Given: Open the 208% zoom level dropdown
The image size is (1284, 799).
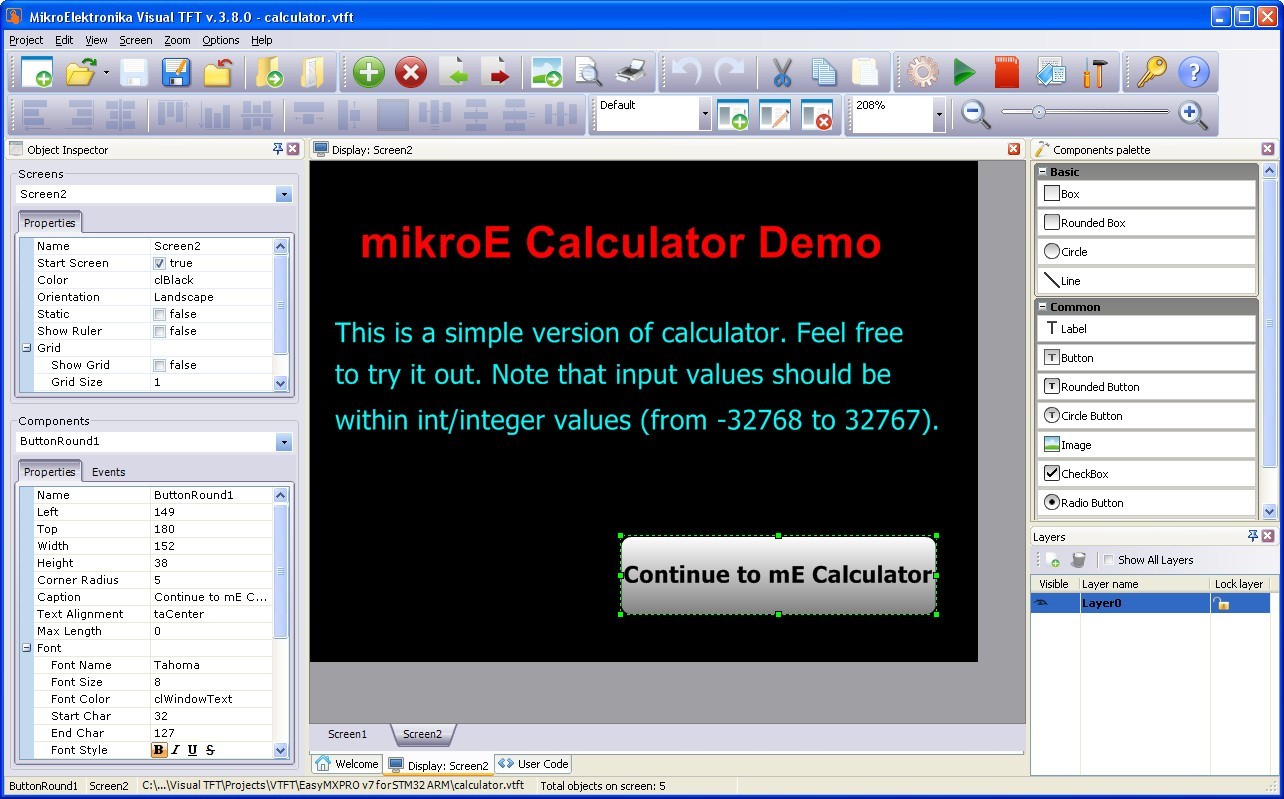Looking at the screenshot, I should [939, 114].
